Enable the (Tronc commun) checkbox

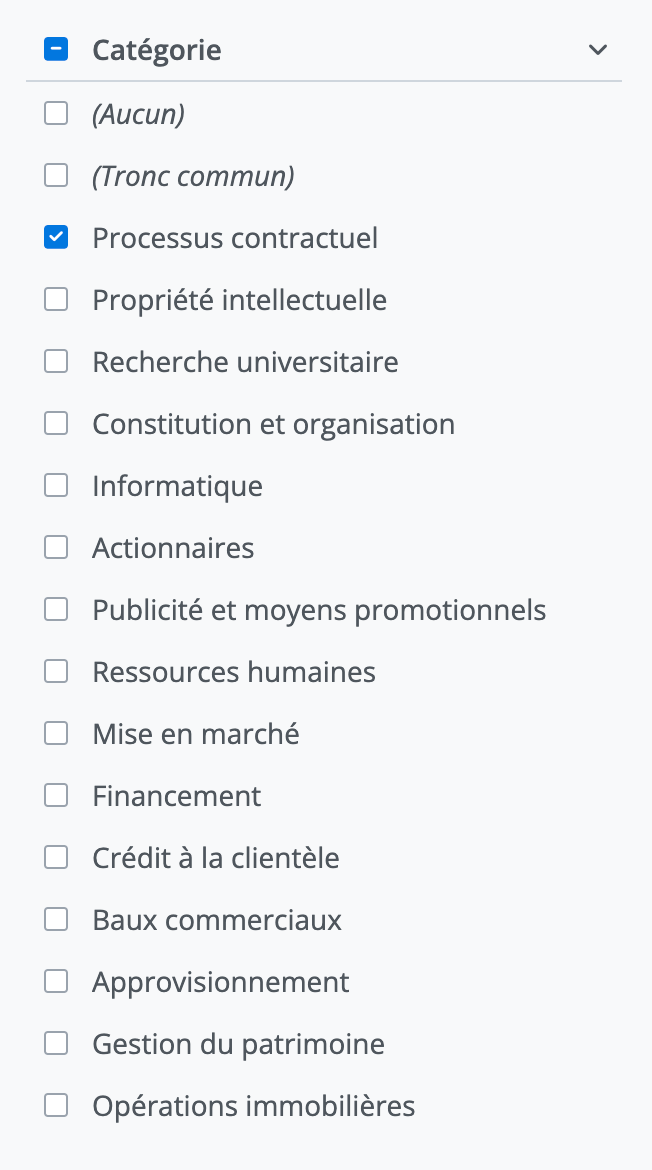tap(56, 176)
